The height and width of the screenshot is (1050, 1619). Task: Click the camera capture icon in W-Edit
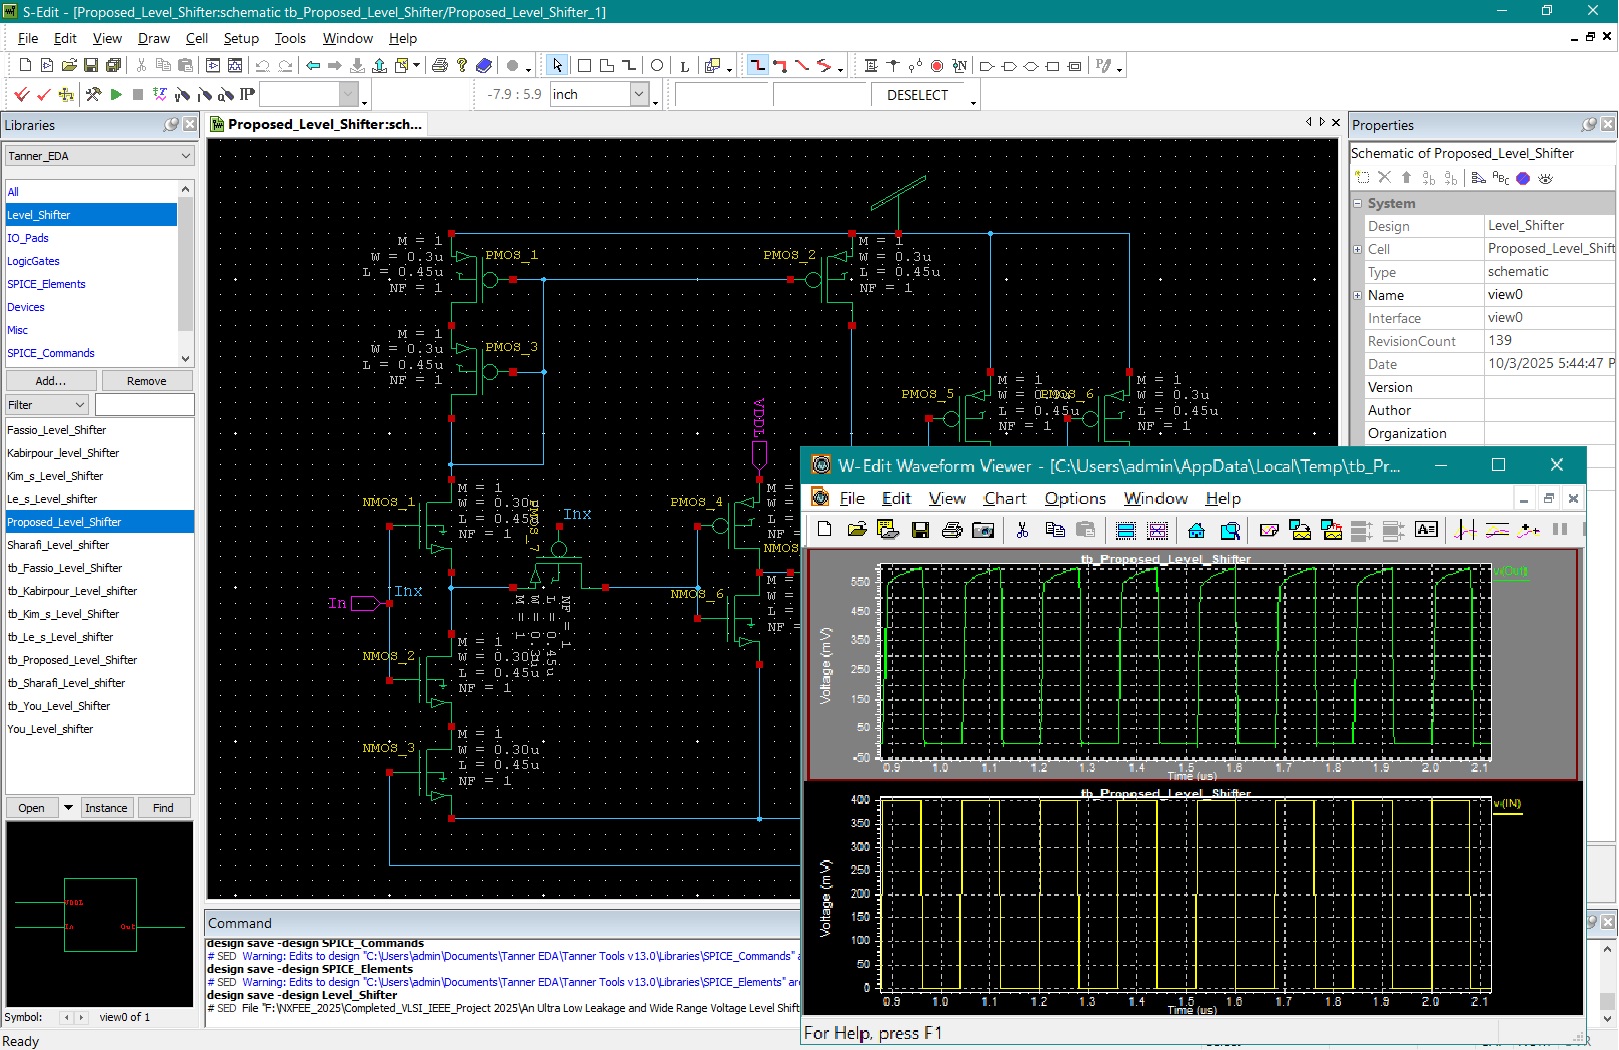(983, 530)
